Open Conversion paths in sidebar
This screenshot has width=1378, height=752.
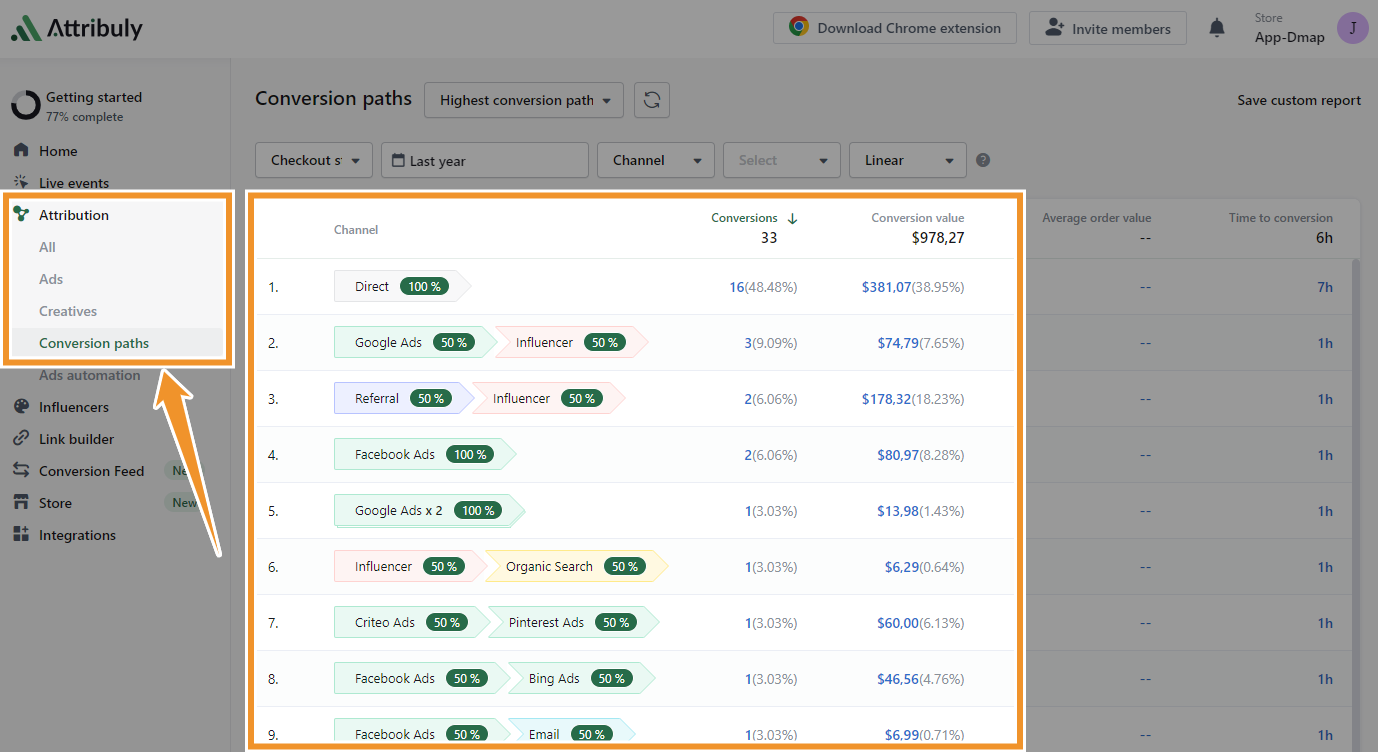point(94,343)
